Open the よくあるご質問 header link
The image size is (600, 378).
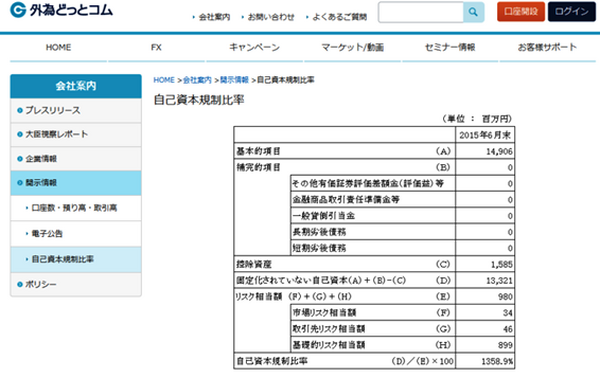pos(339,17)
